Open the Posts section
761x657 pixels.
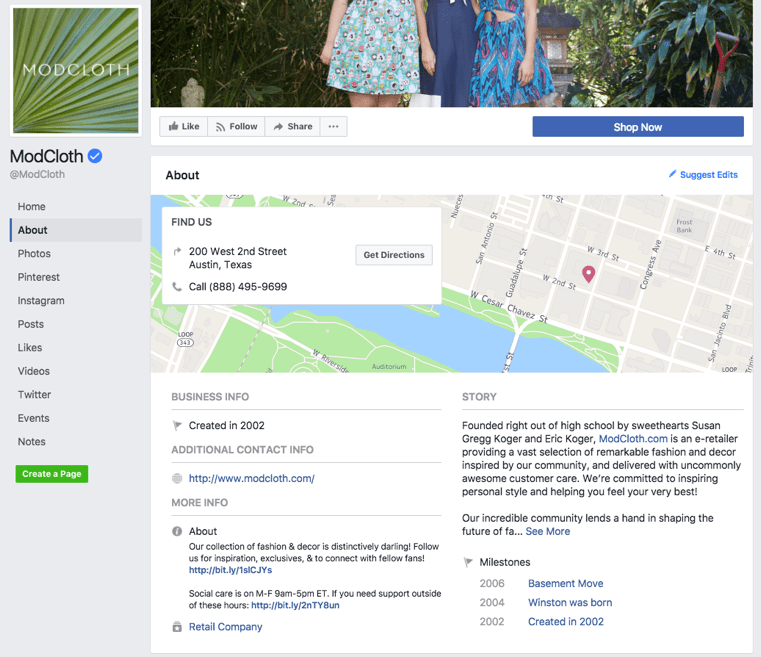(31, 324)
